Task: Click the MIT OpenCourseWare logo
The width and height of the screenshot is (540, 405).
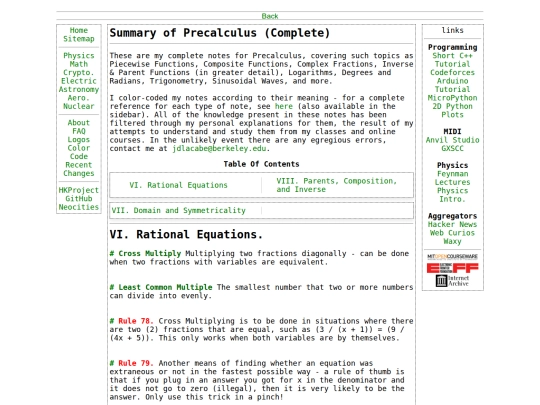Action: [x=452, y=257]
